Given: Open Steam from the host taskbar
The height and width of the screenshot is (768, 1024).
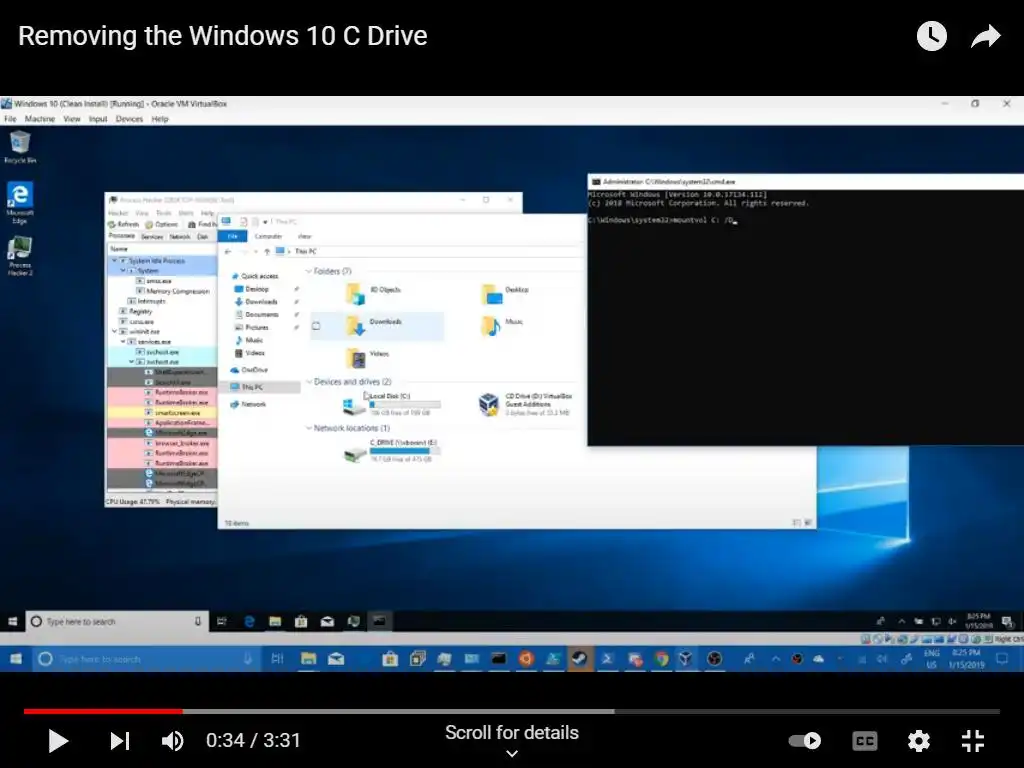Looking at the screenshot, I should coord(579,659).
